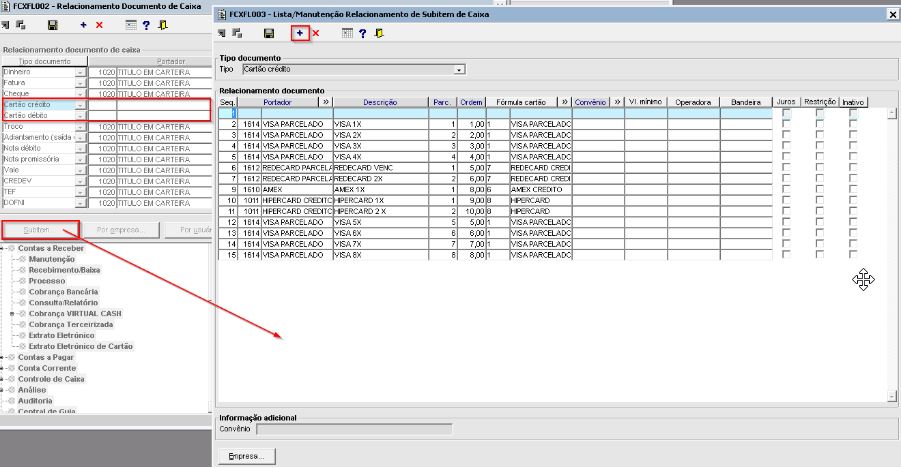Select Recebimento/Baixa tree item

(x=64, y=270)
